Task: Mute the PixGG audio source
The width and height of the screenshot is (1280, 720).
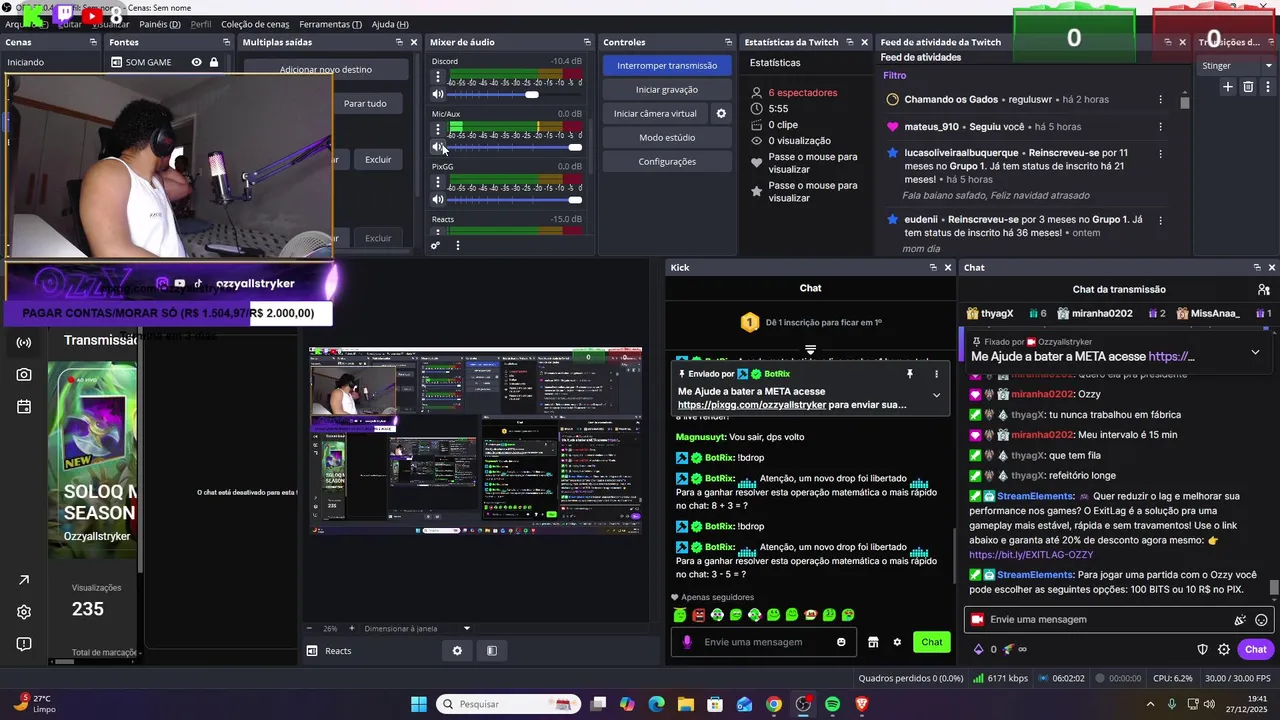Action: 438,200
